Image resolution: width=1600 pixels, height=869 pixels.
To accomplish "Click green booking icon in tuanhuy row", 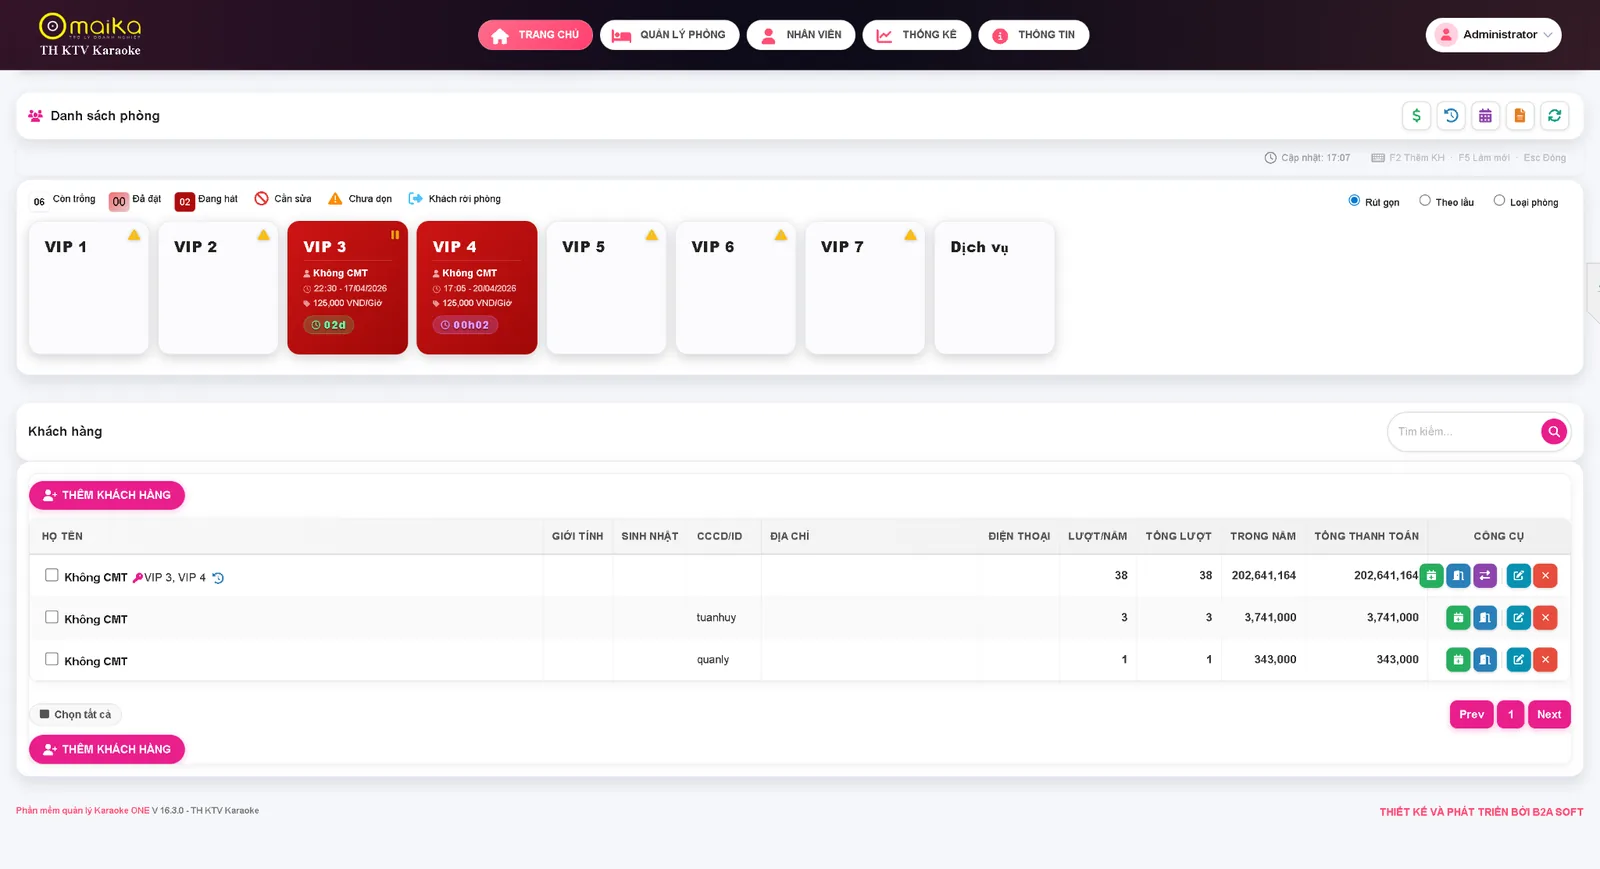I will pyautogui.click(x=1458, y=618).
